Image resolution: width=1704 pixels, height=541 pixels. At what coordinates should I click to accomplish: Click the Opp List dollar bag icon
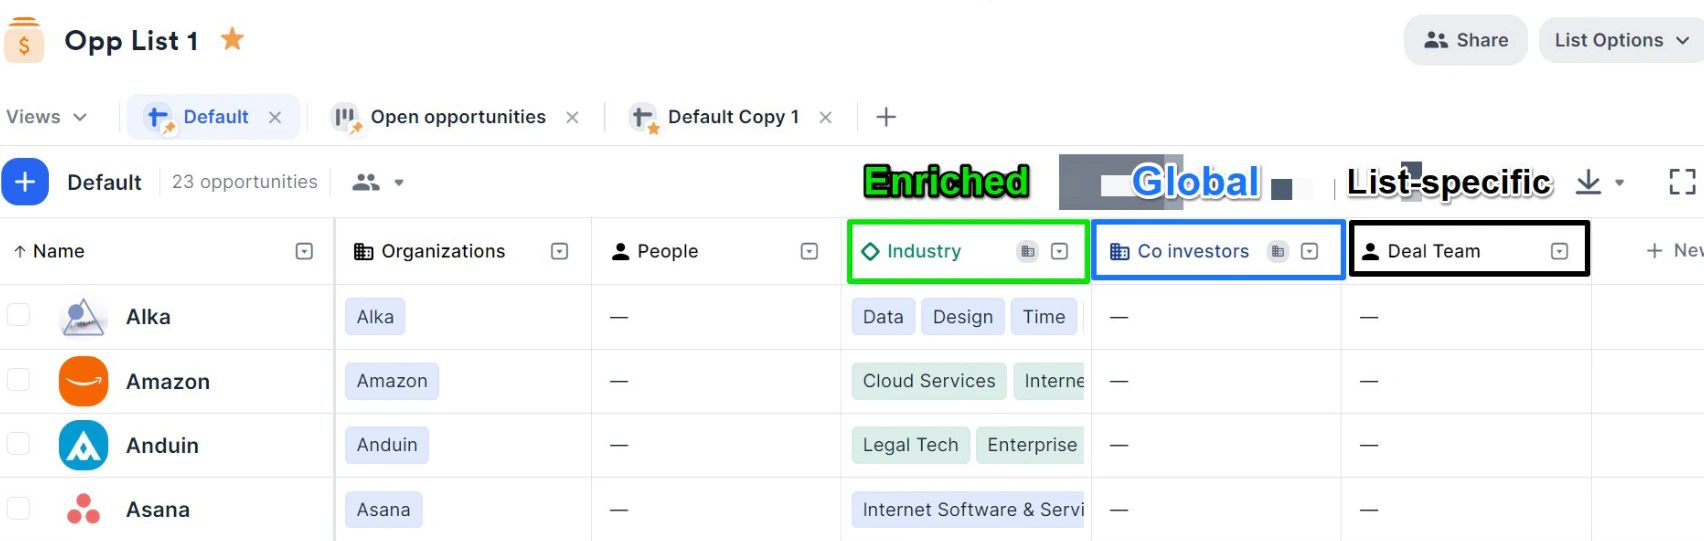(24, 40)
